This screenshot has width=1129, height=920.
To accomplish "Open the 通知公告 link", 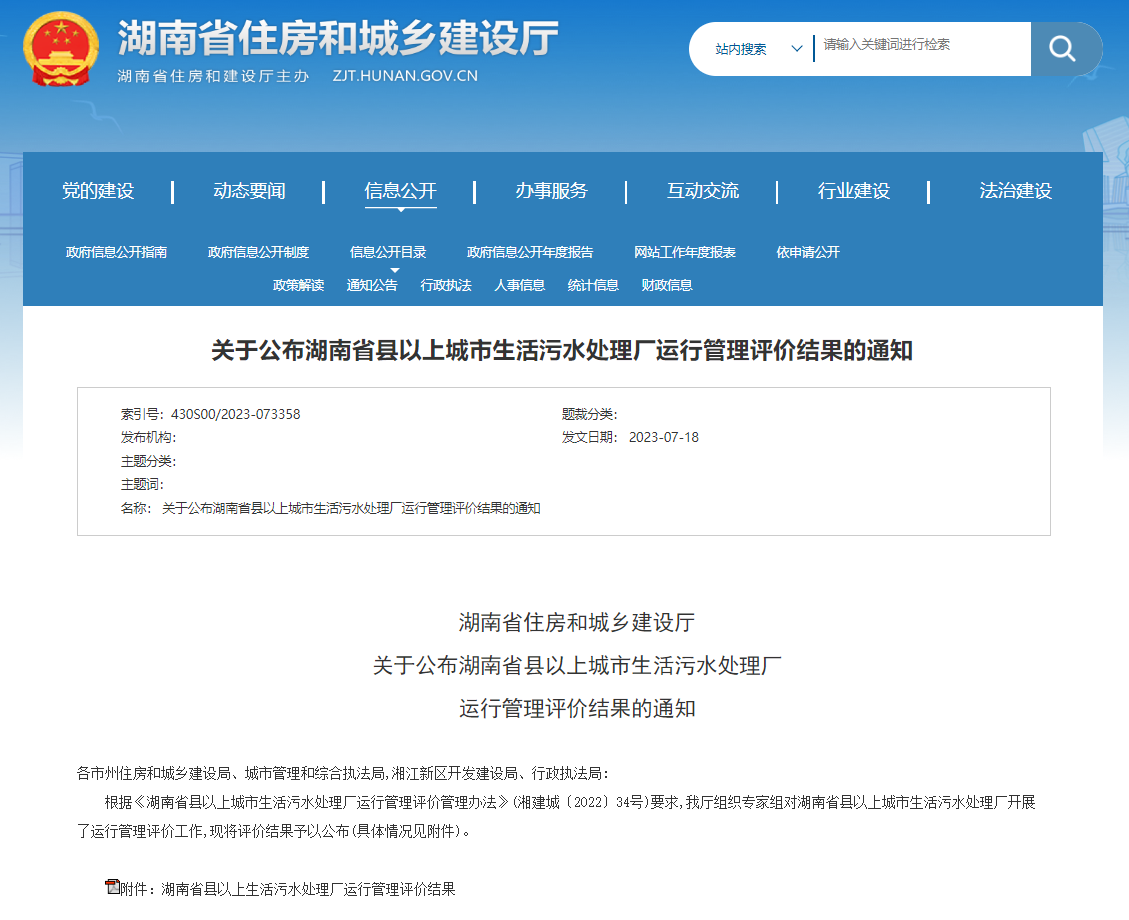I will [378, 285].
